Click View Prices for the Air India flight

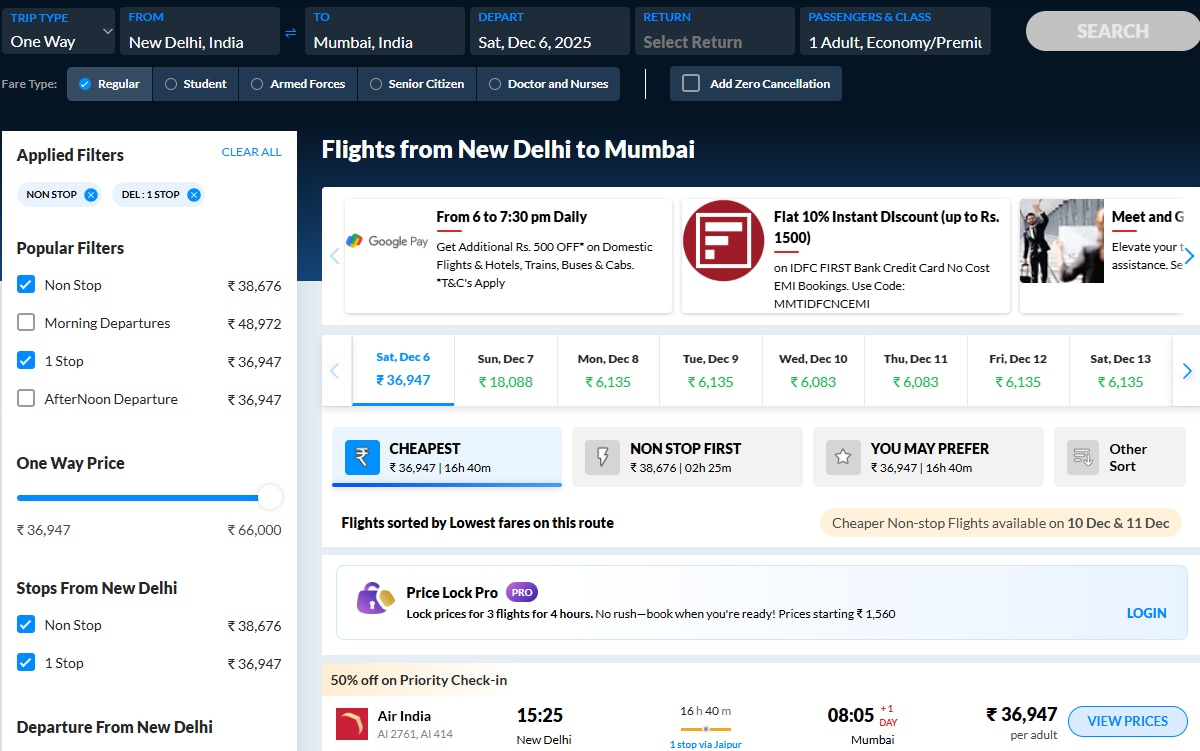click(1127, 721)
